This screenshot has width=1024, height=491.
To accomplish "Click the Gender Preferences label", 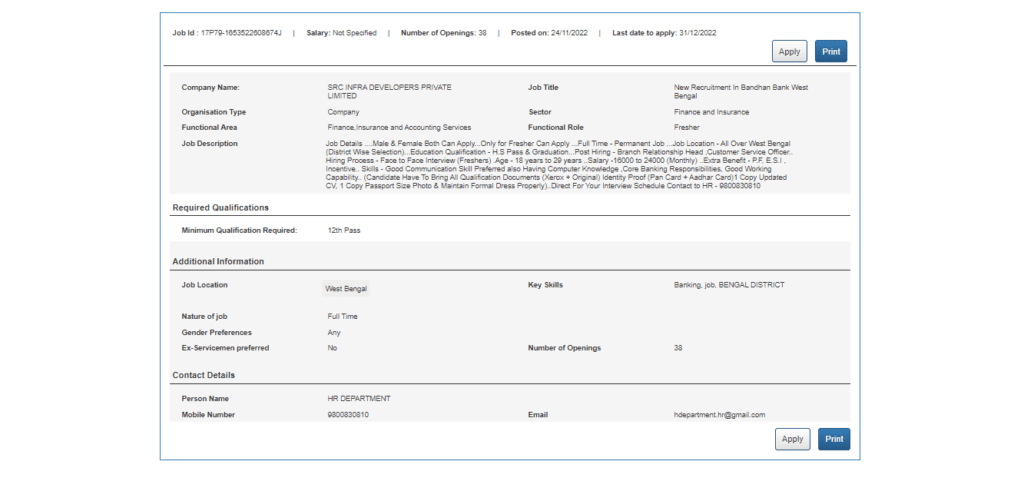I will click(x=216, y=332).
